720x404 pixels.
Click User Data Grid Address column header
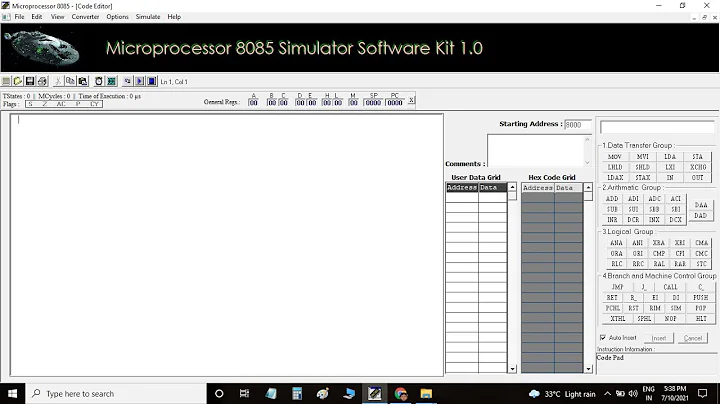(462, 187)
